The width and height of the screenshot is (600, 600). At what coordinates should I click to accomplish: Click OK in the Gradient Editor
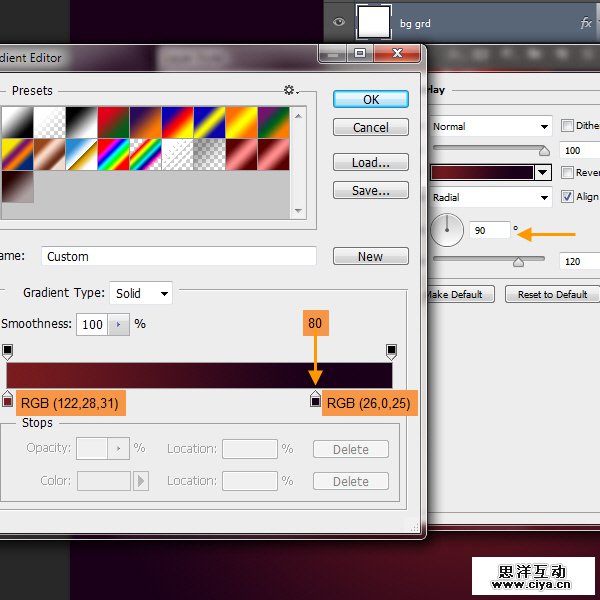(371, 99)
